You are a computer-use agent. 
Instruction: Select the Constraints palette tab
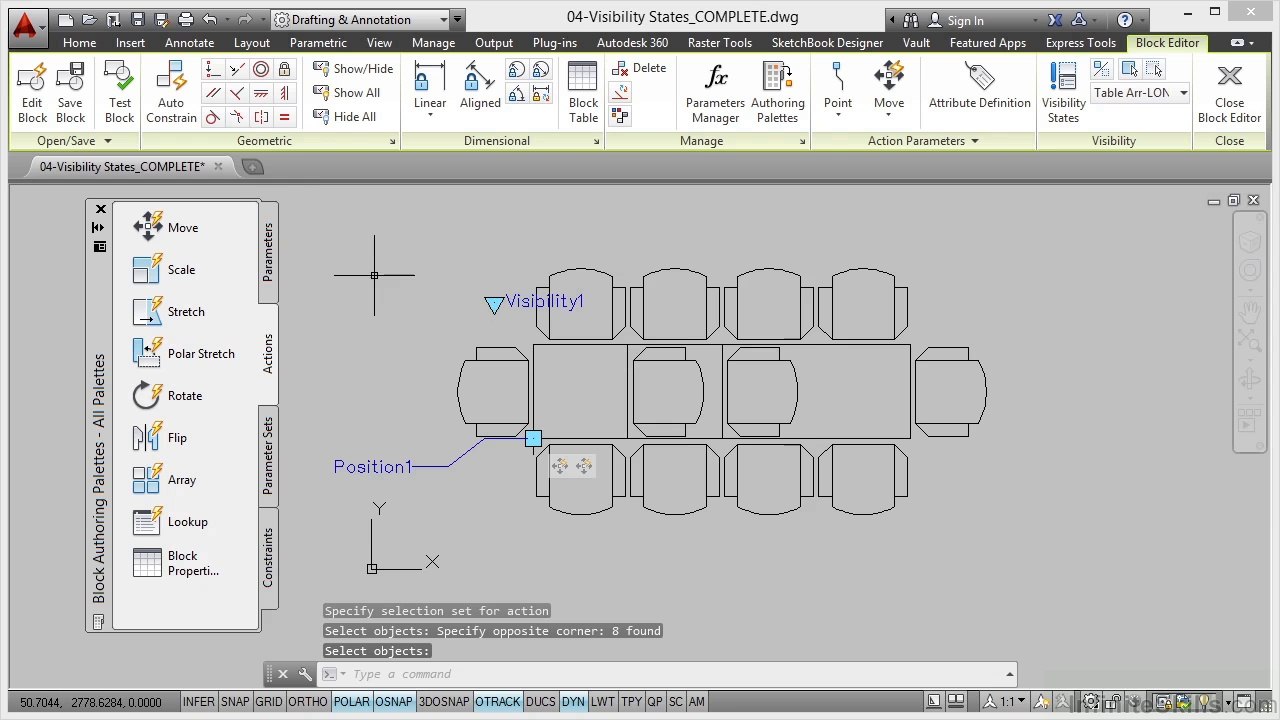pyautogui.click(x=268, y=558)
